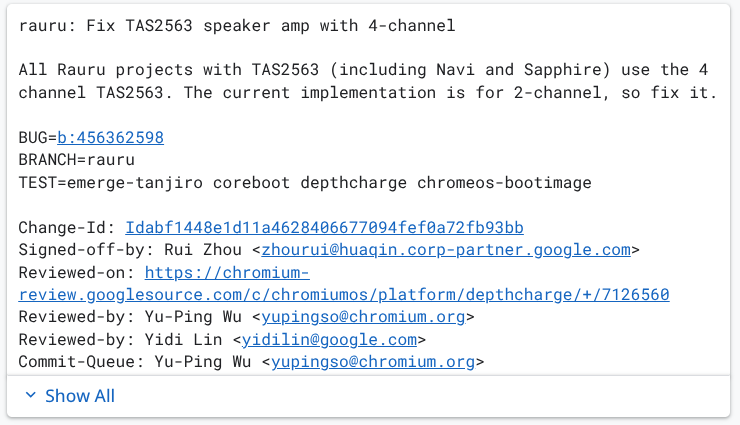Expand the commit message with Show All
The image size is (740, 425).
click(x=80, y=396)
